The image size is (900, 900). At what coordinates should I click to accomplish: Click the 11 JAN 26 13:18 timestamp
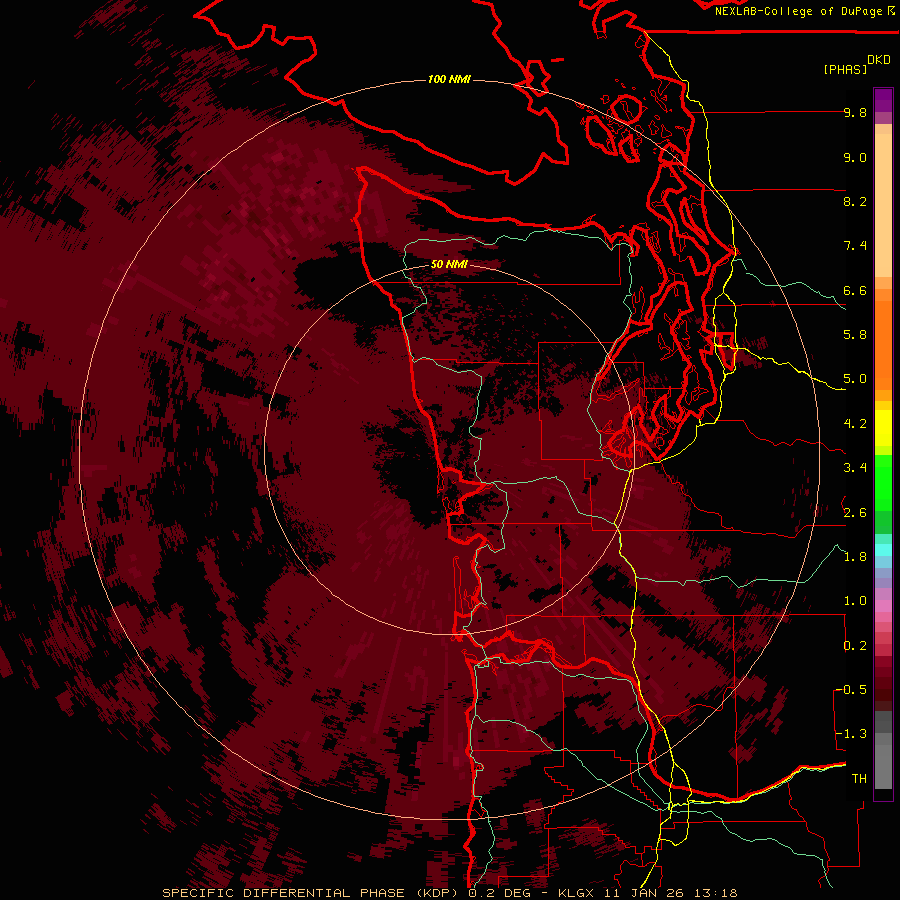pyautogui.click(x=670, y=893)
